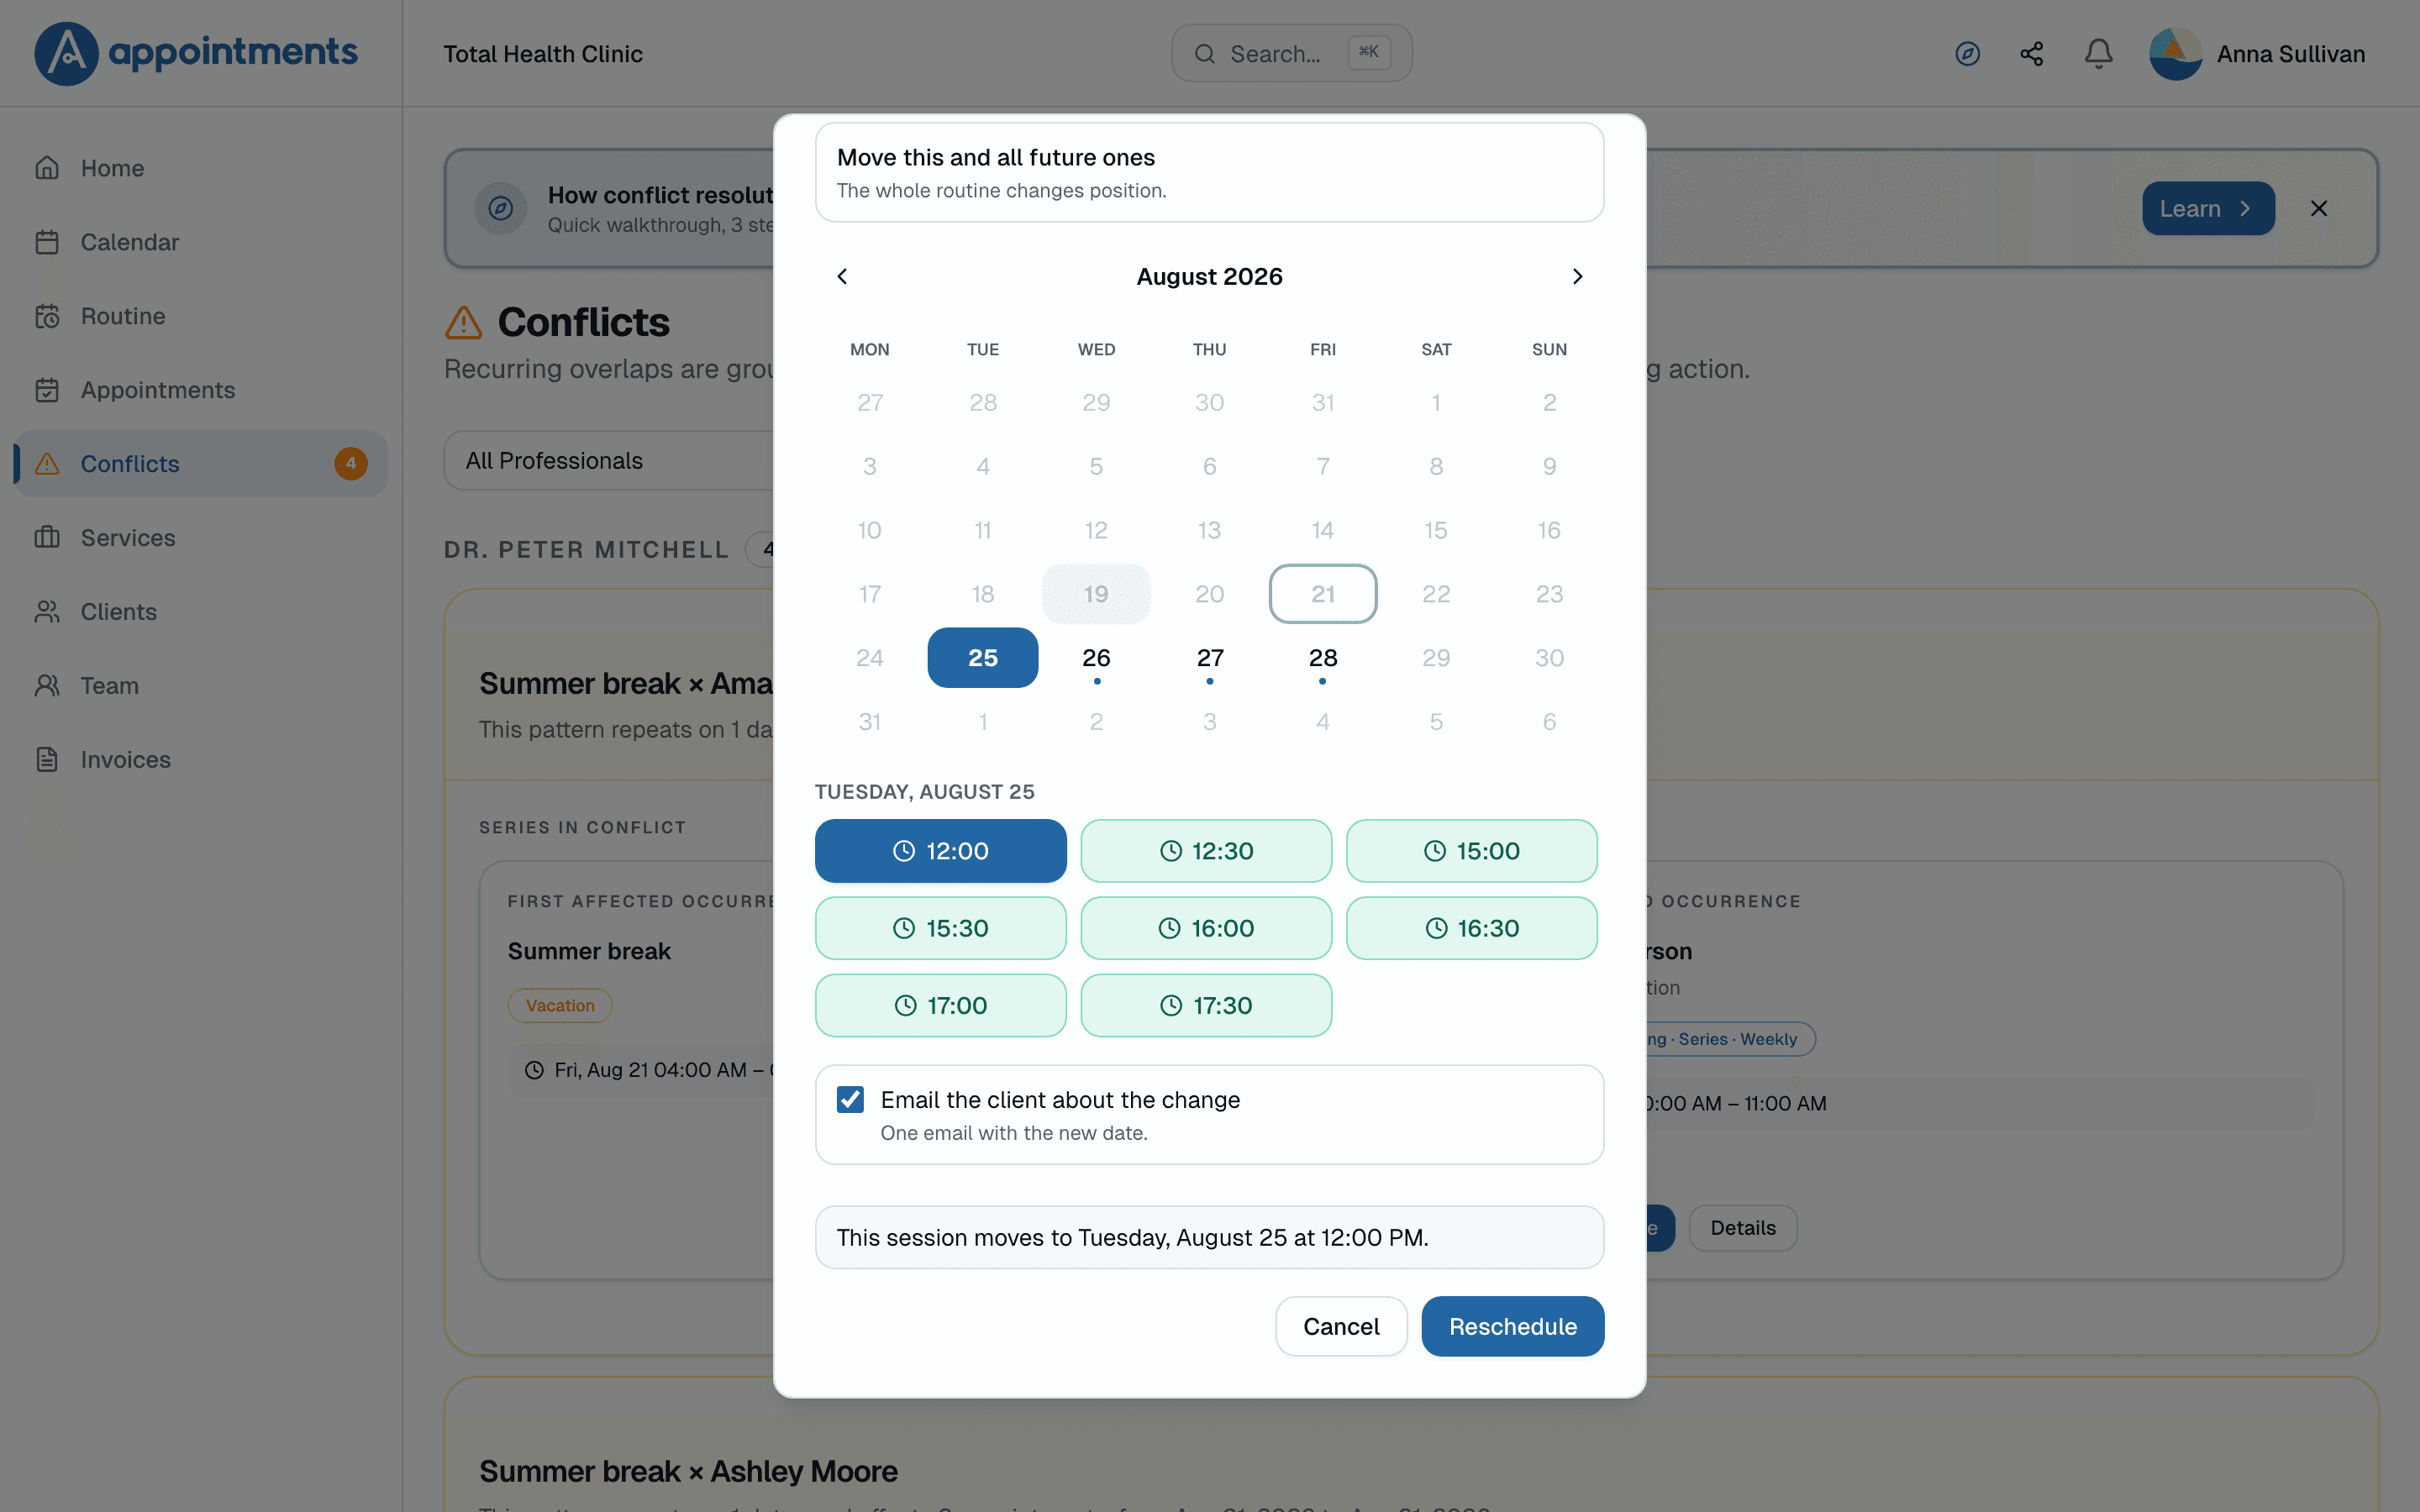Open the notifications bell

[2098, 54]
